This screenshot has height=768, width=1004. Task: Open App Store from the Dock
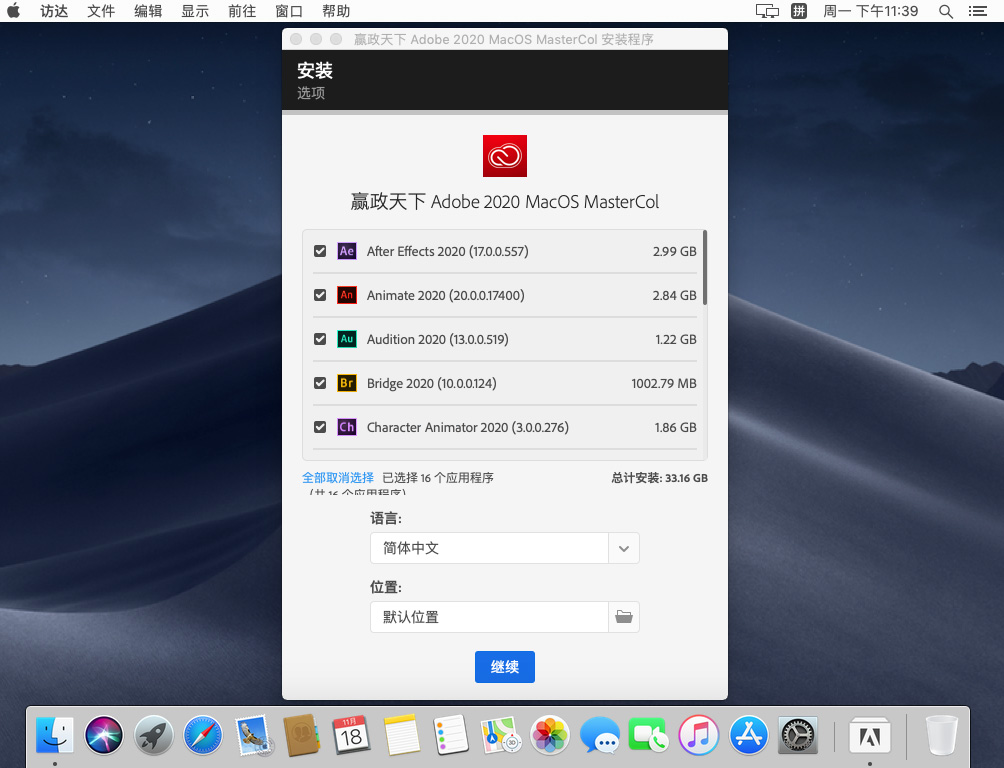748,735
